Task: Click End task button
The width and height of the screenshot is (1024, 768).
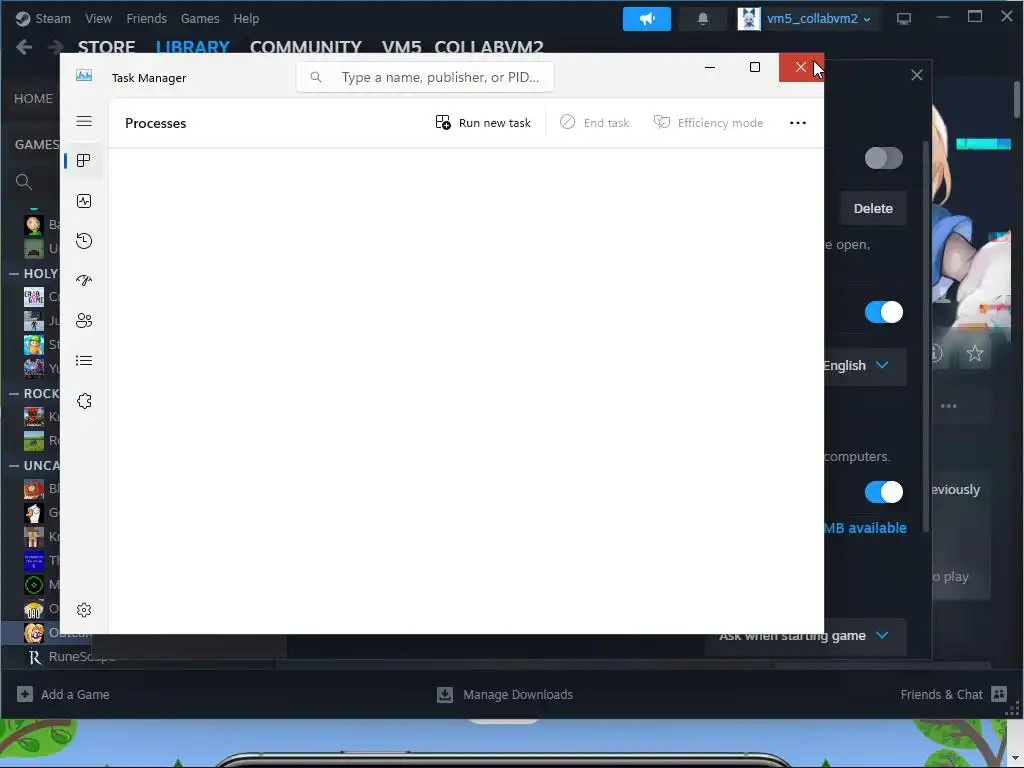Action: (594, 123)
